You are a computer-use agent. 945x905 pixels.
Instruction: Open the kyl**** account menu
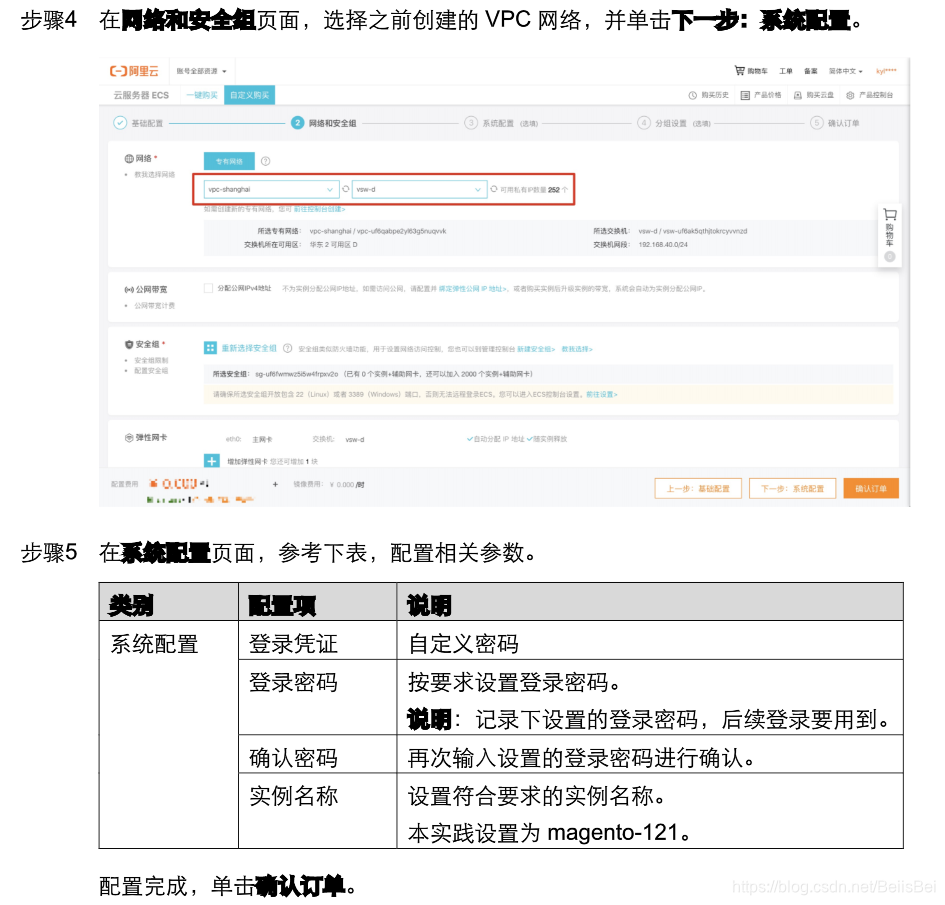pyautogui.click(x=886, y=71)
